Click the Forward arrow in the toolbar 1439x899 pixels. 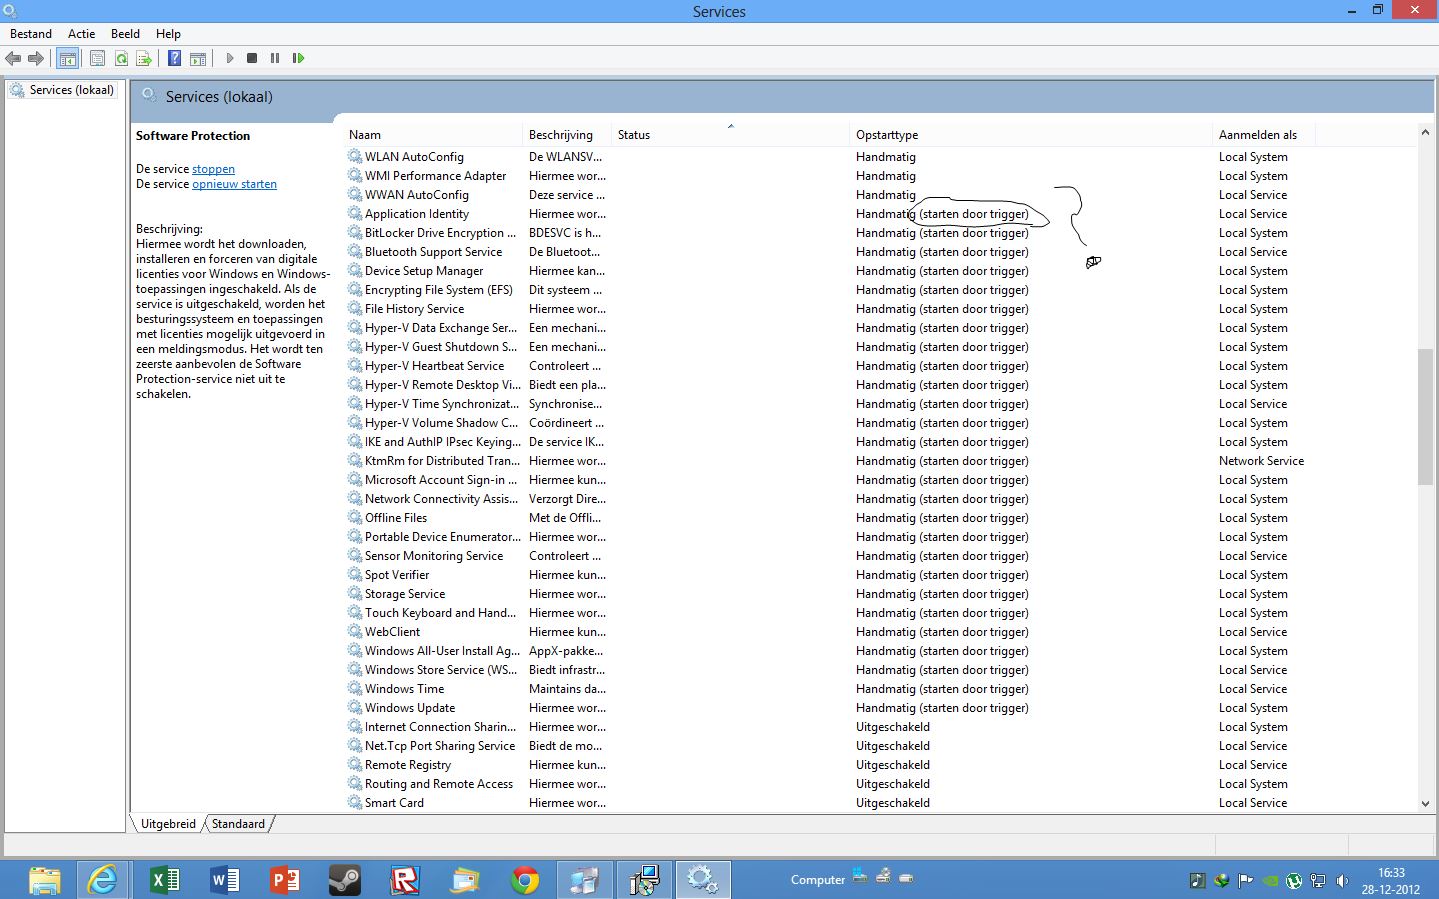pos(36,58)
